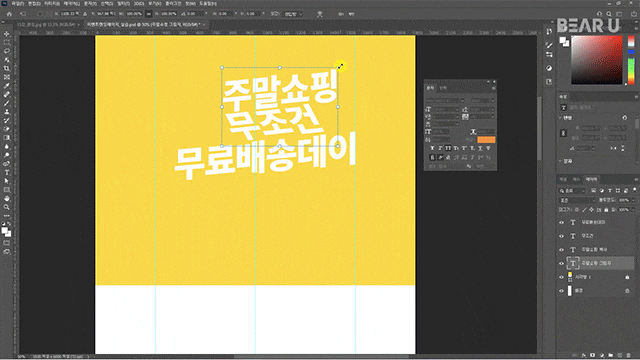Image resolution: width=640 pixels, height=360 pixels.
Task: Open the layer blend mode dropdown
Action: click(577, 200)
